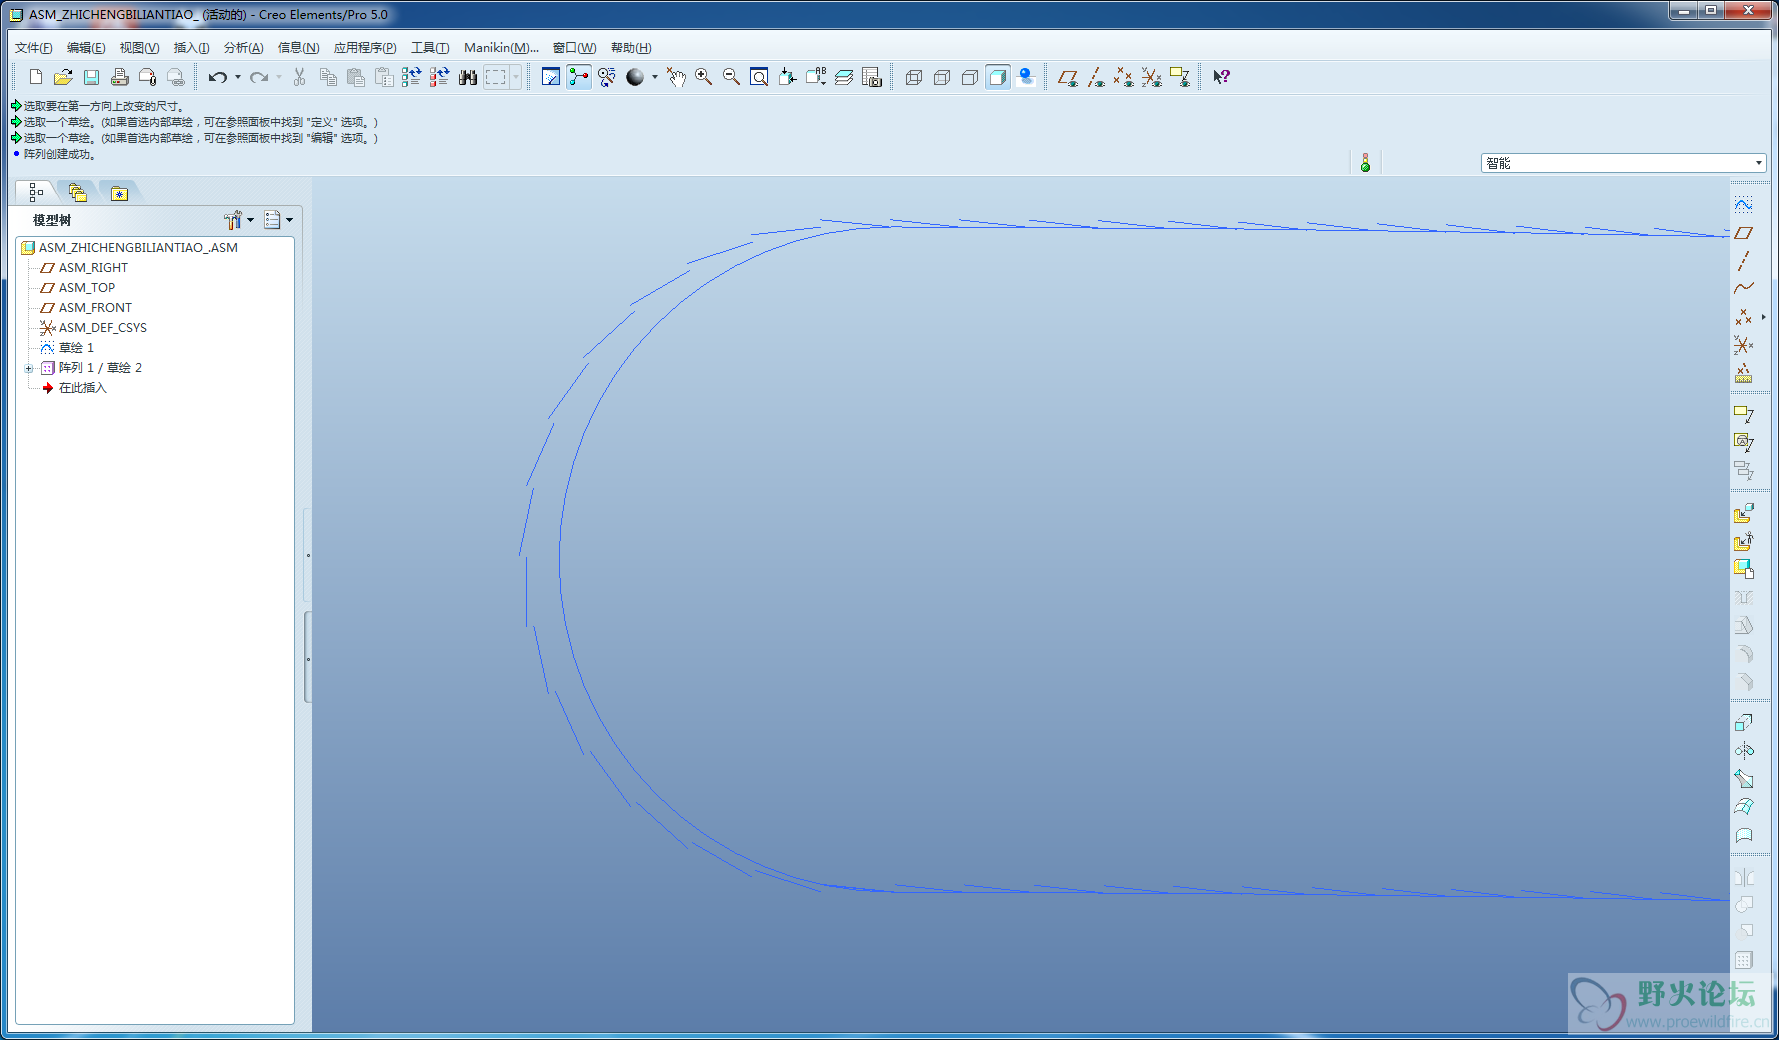Select ASM_FRONT datum plane in tree
1779x1040 pixels.
95,308
